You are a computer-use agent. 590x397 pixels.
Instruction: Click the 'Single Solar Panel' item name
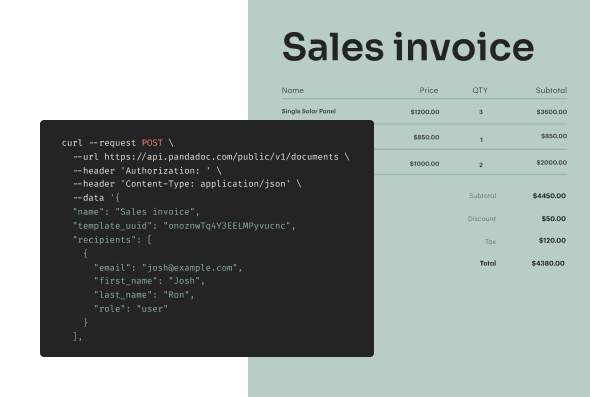[x=309, y=111]
